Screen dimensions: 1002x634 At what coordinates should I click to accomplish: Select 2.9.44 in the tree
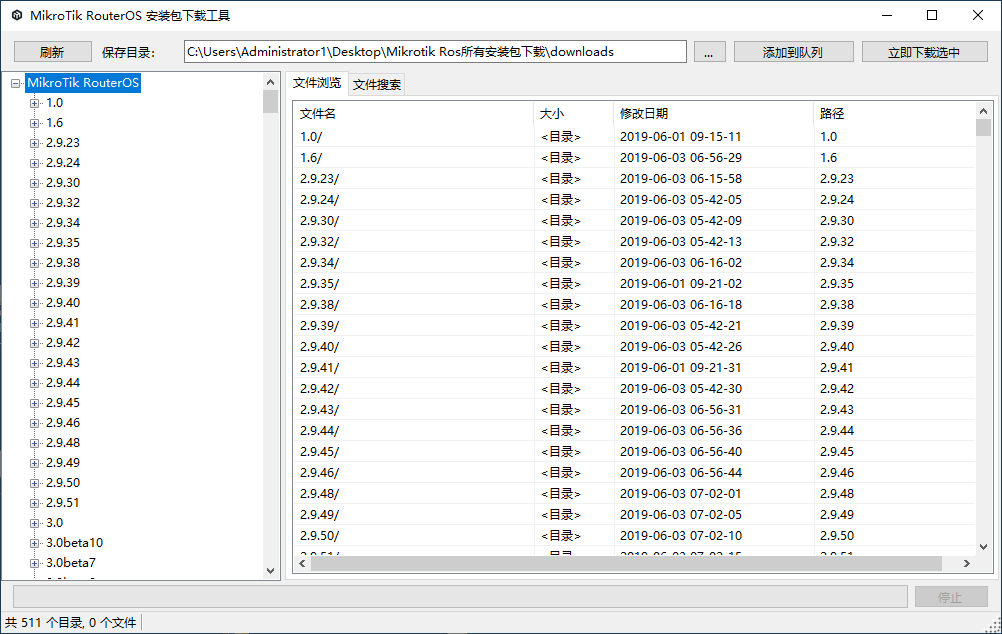(x=63, y=383)
